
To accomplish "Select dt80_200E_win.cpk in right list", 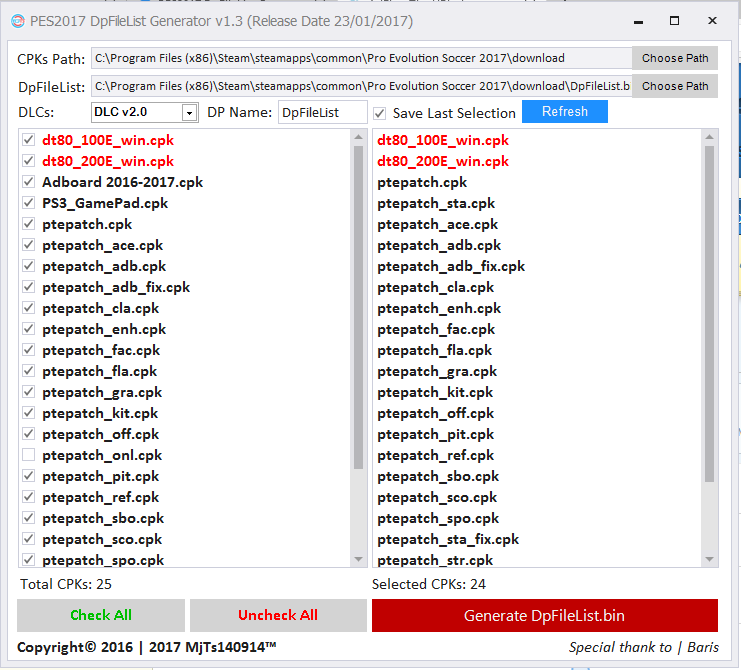I will point(443,161).
